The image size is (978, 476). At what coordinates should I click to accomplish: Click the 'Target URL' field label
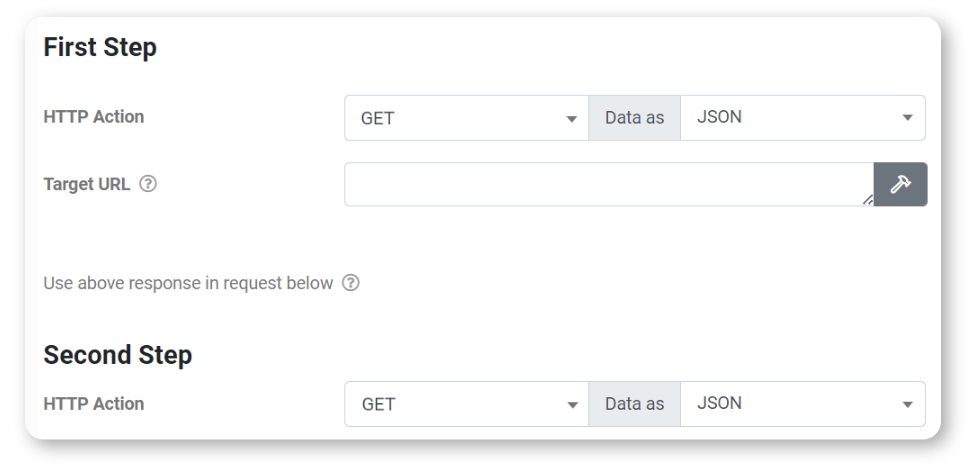87,184
